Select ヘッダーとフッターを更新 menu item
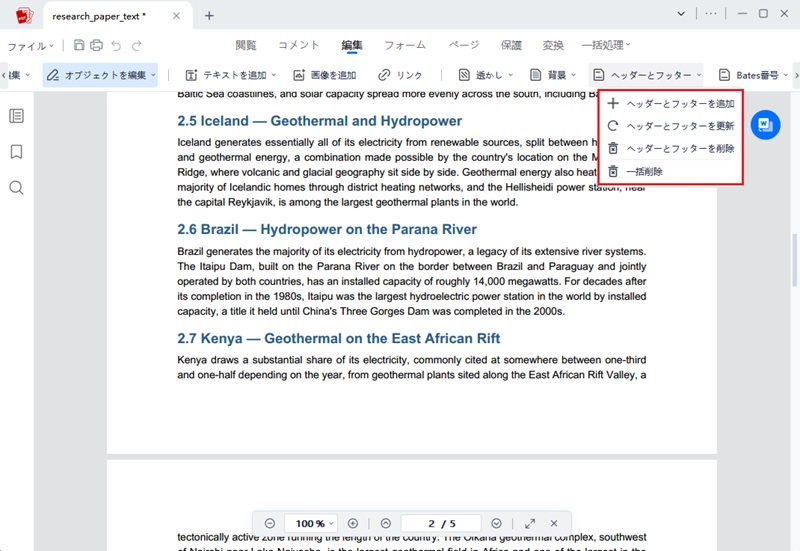This screenshot has height=551, width=800. click(670, 126)
